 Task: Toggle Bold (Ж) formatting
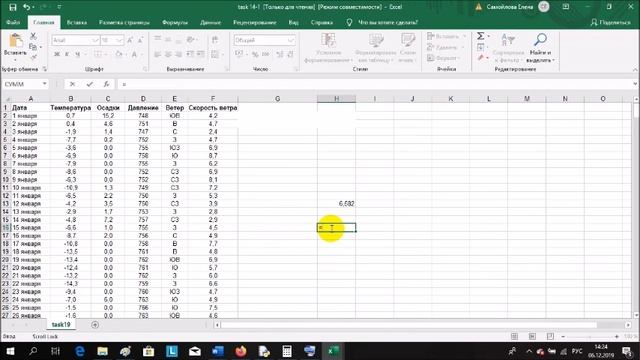(x=57, y=54)
